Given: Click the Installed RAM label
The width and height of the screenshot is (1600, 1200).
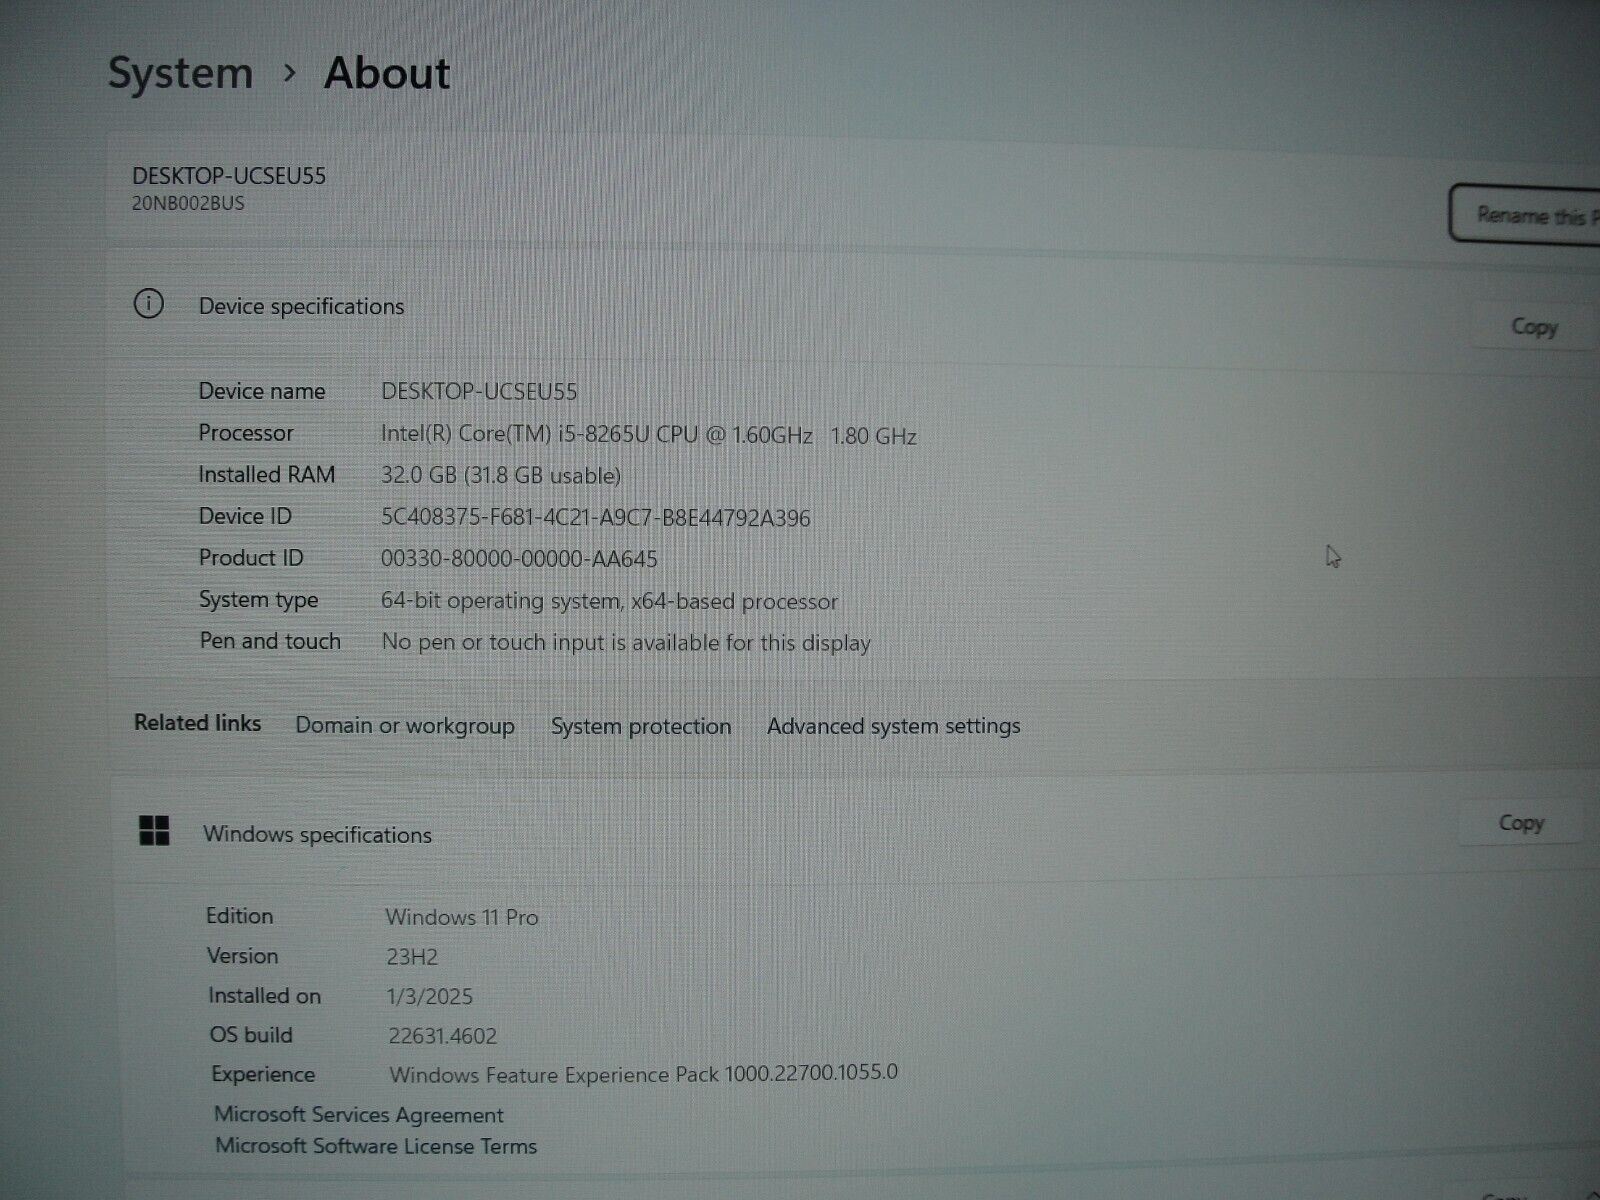Looking at the screenshot, I should pyautogui.click(x=267, y=475).
